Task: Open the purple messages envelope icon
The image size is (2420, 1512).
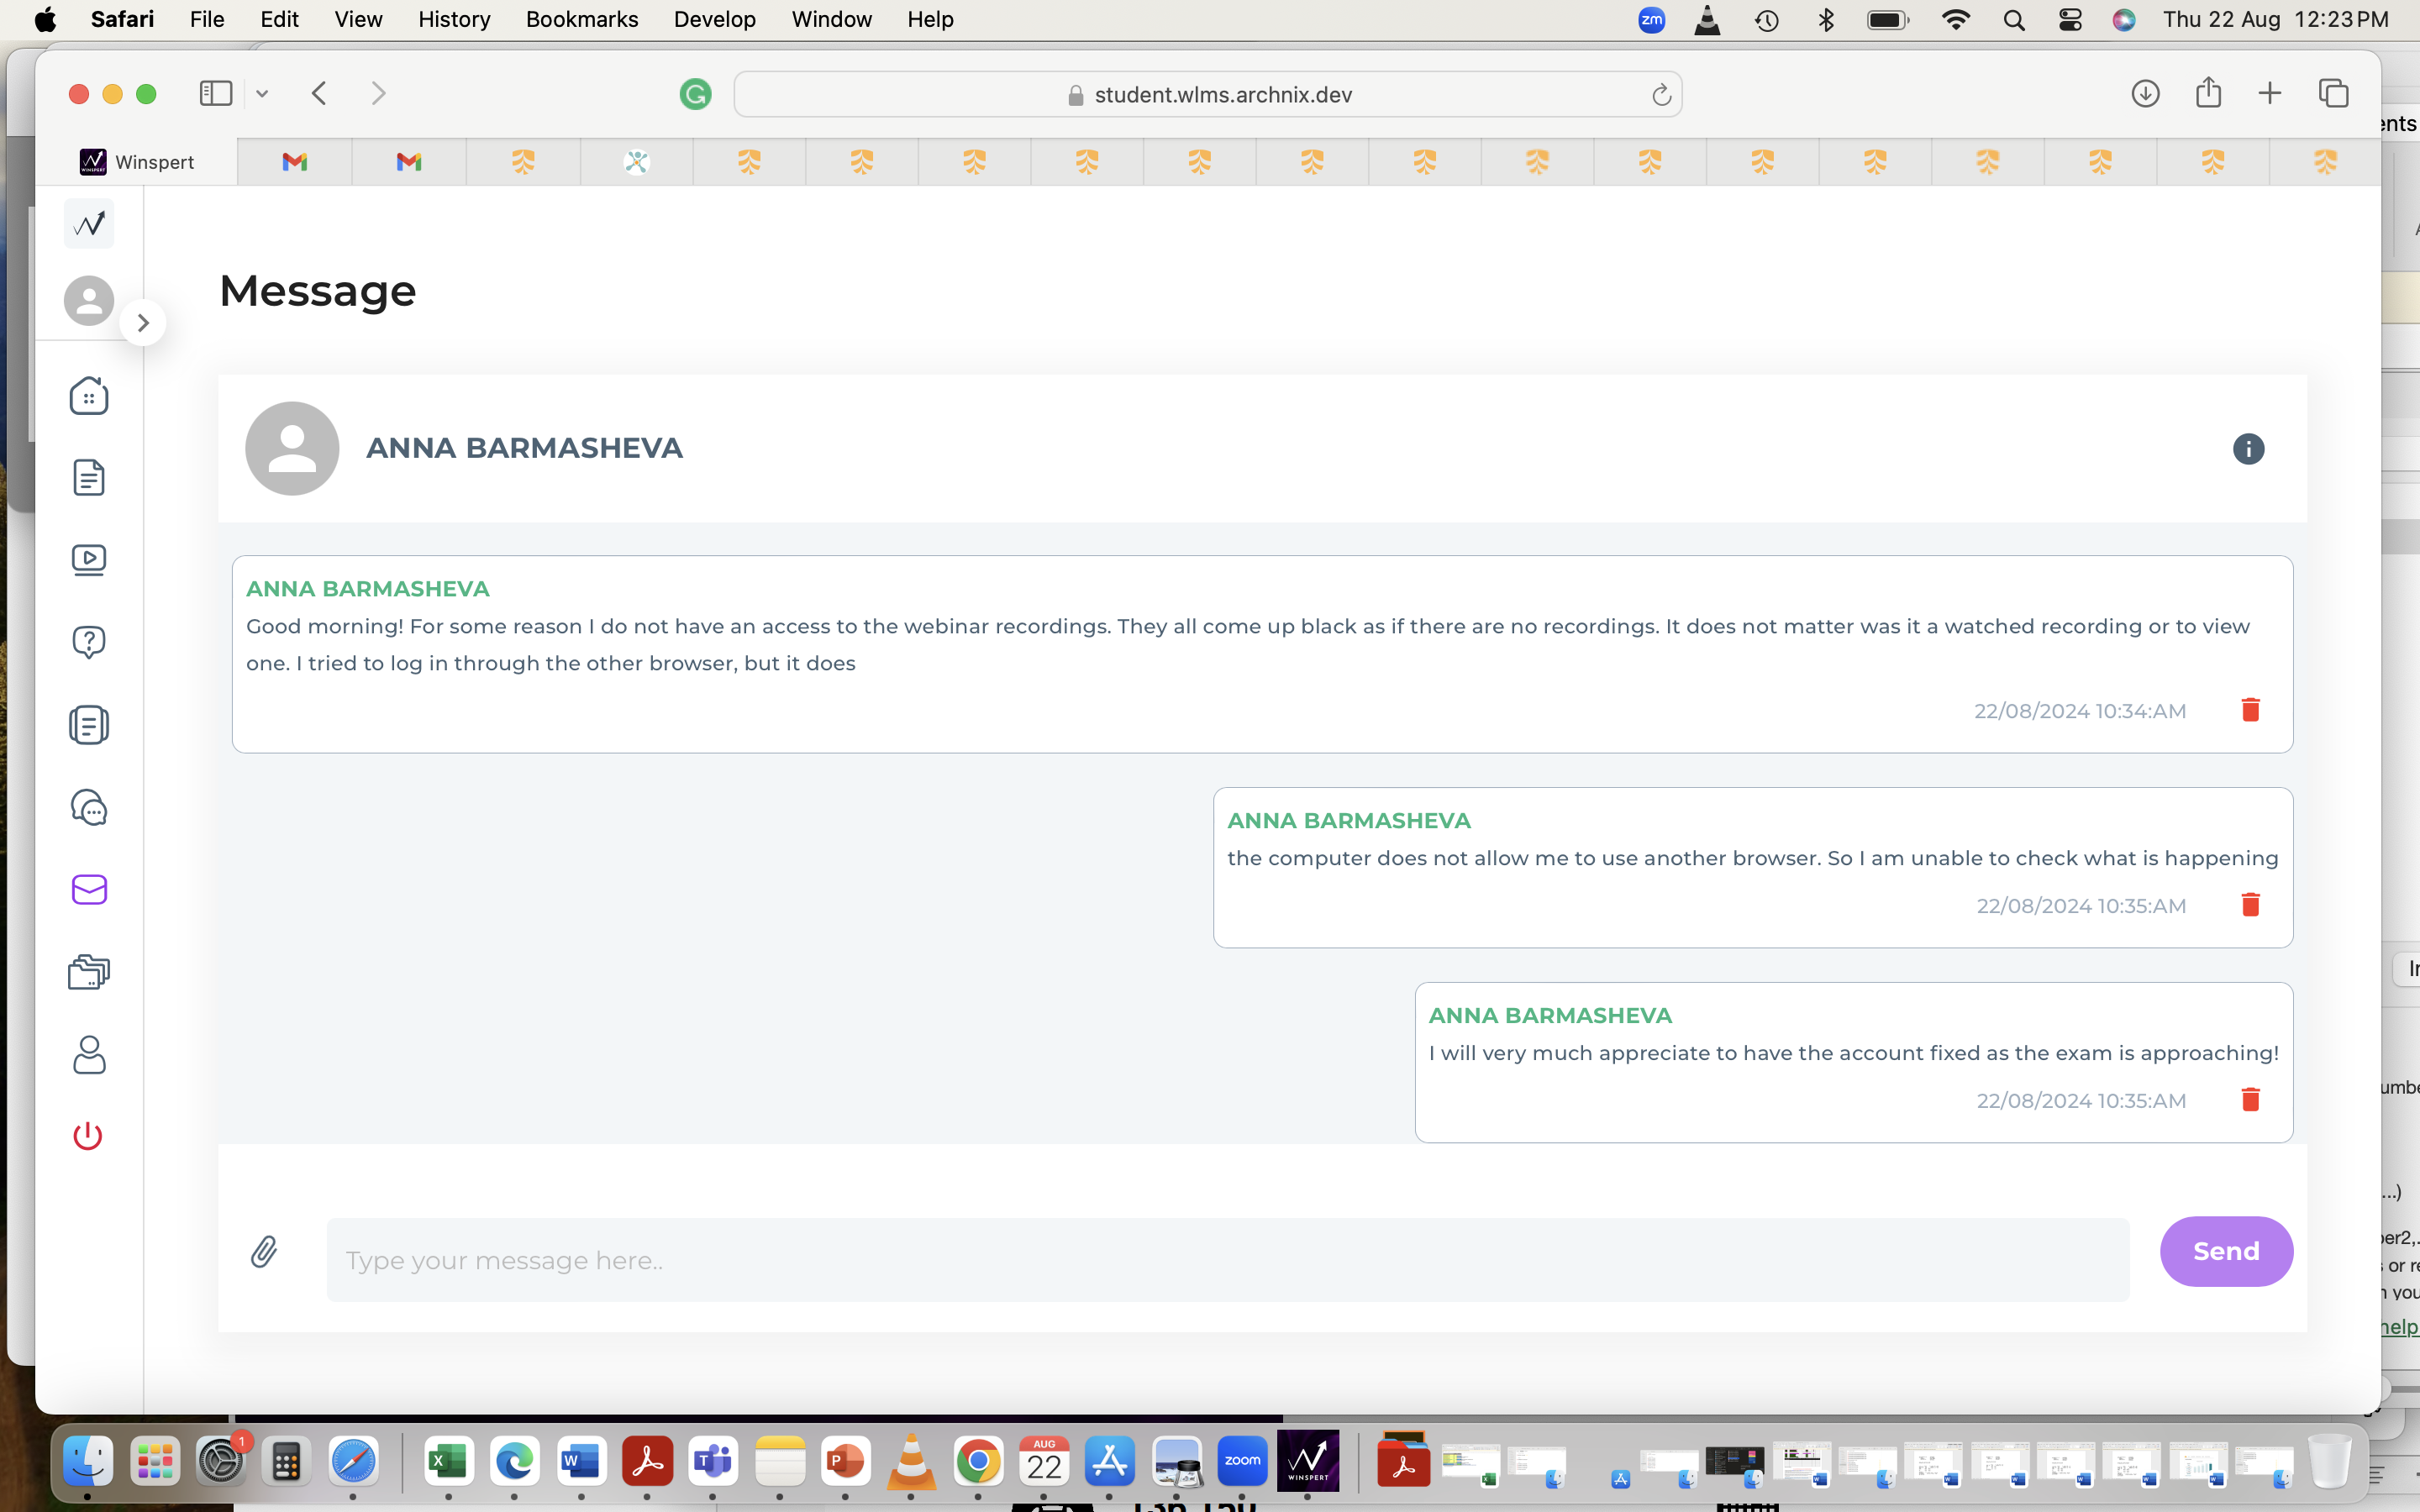Action: [89, 889]
